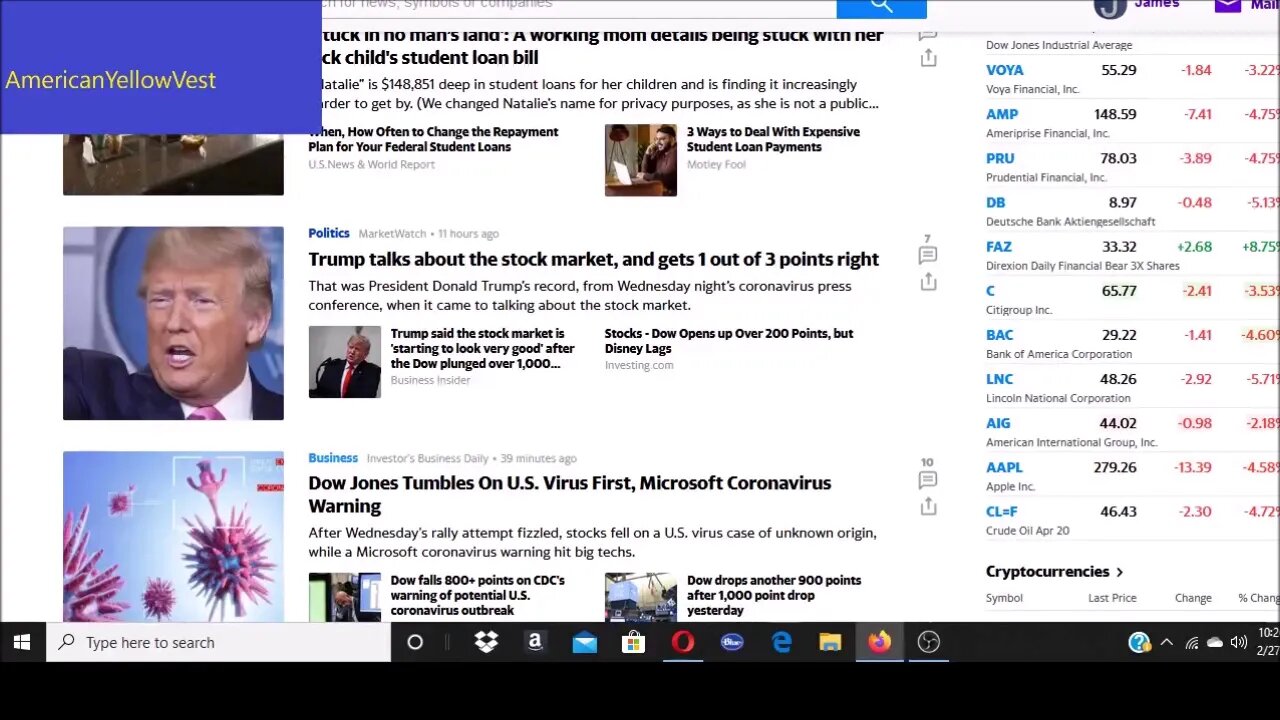Image resolution: width=1280 pixels, height=720 pixels.
Task: Open the Wi-Fi network tray icon
Action: pos(1192,643)
